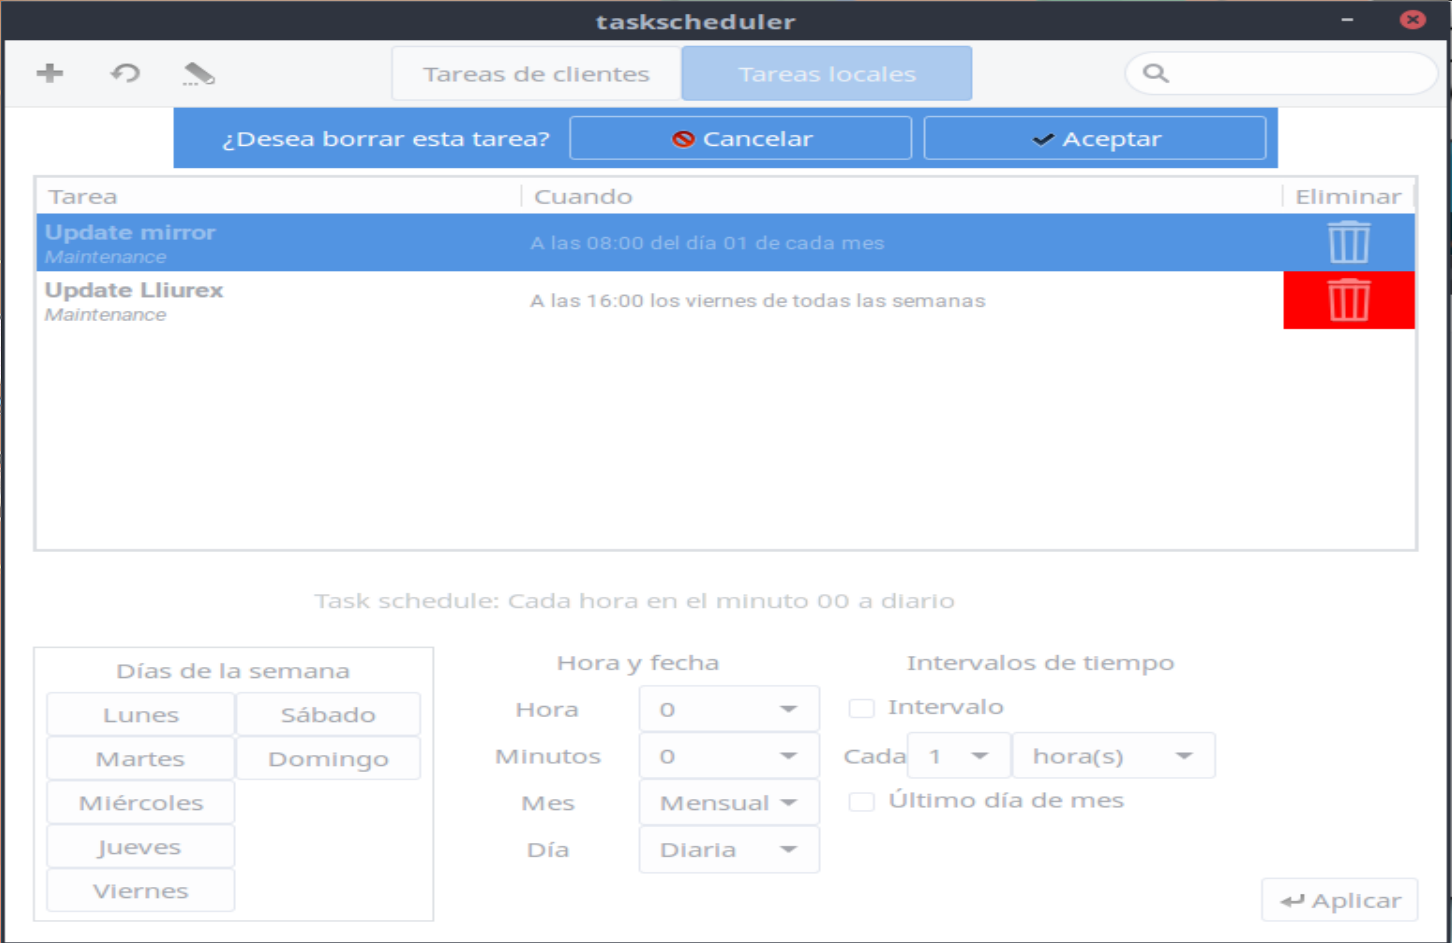Click red trash icon for Update Lliurex
Screen dimensions: 1452x943
click(x=1349, y=300)
